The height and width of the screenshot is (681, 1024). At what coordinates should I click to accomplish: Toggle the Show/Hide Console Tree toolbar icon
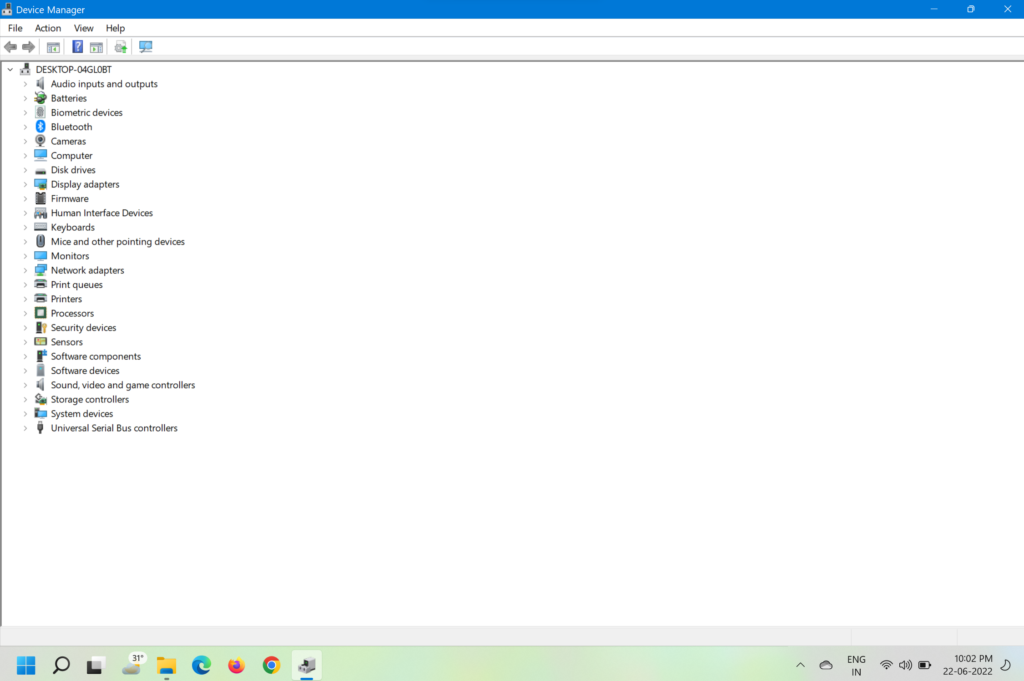tap(53, 47)
